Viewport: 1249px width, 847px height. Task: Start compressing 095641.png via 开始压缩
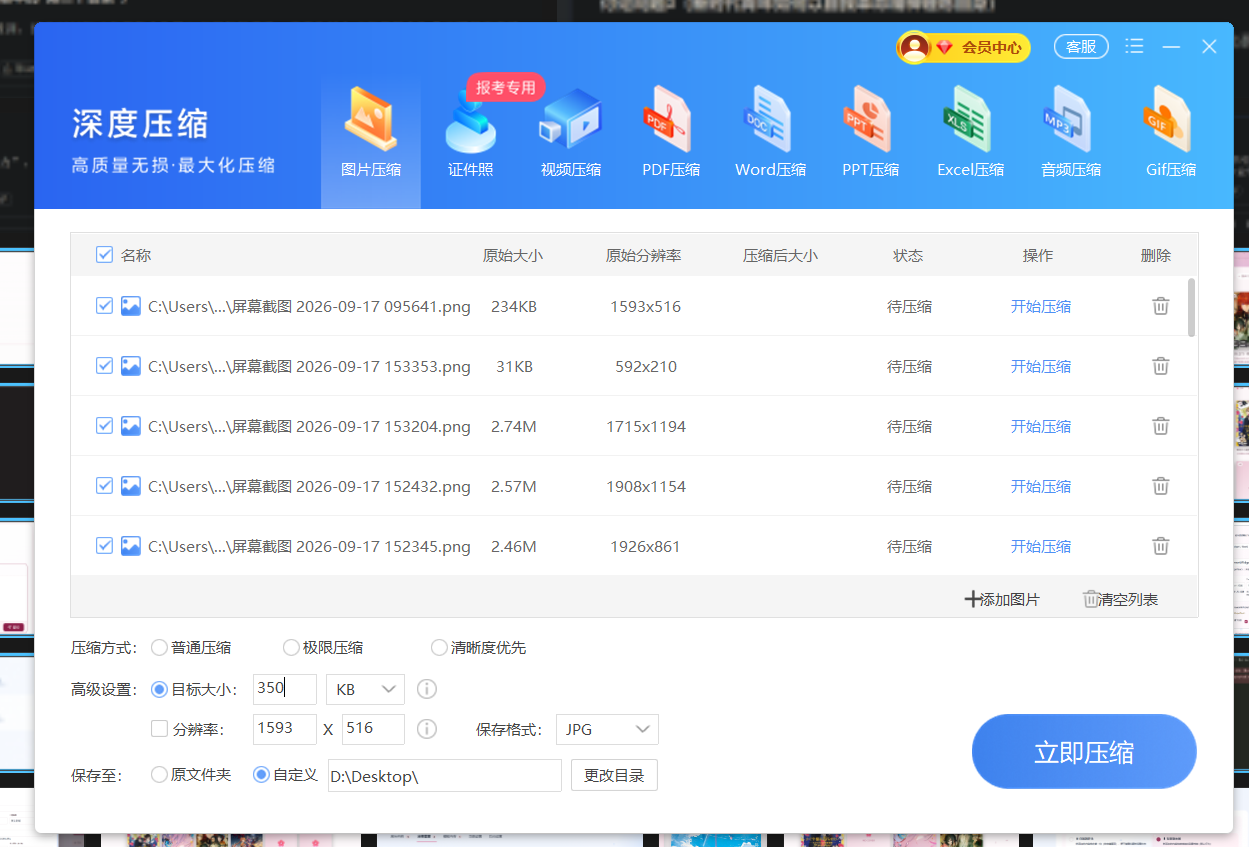[1041, 306]
